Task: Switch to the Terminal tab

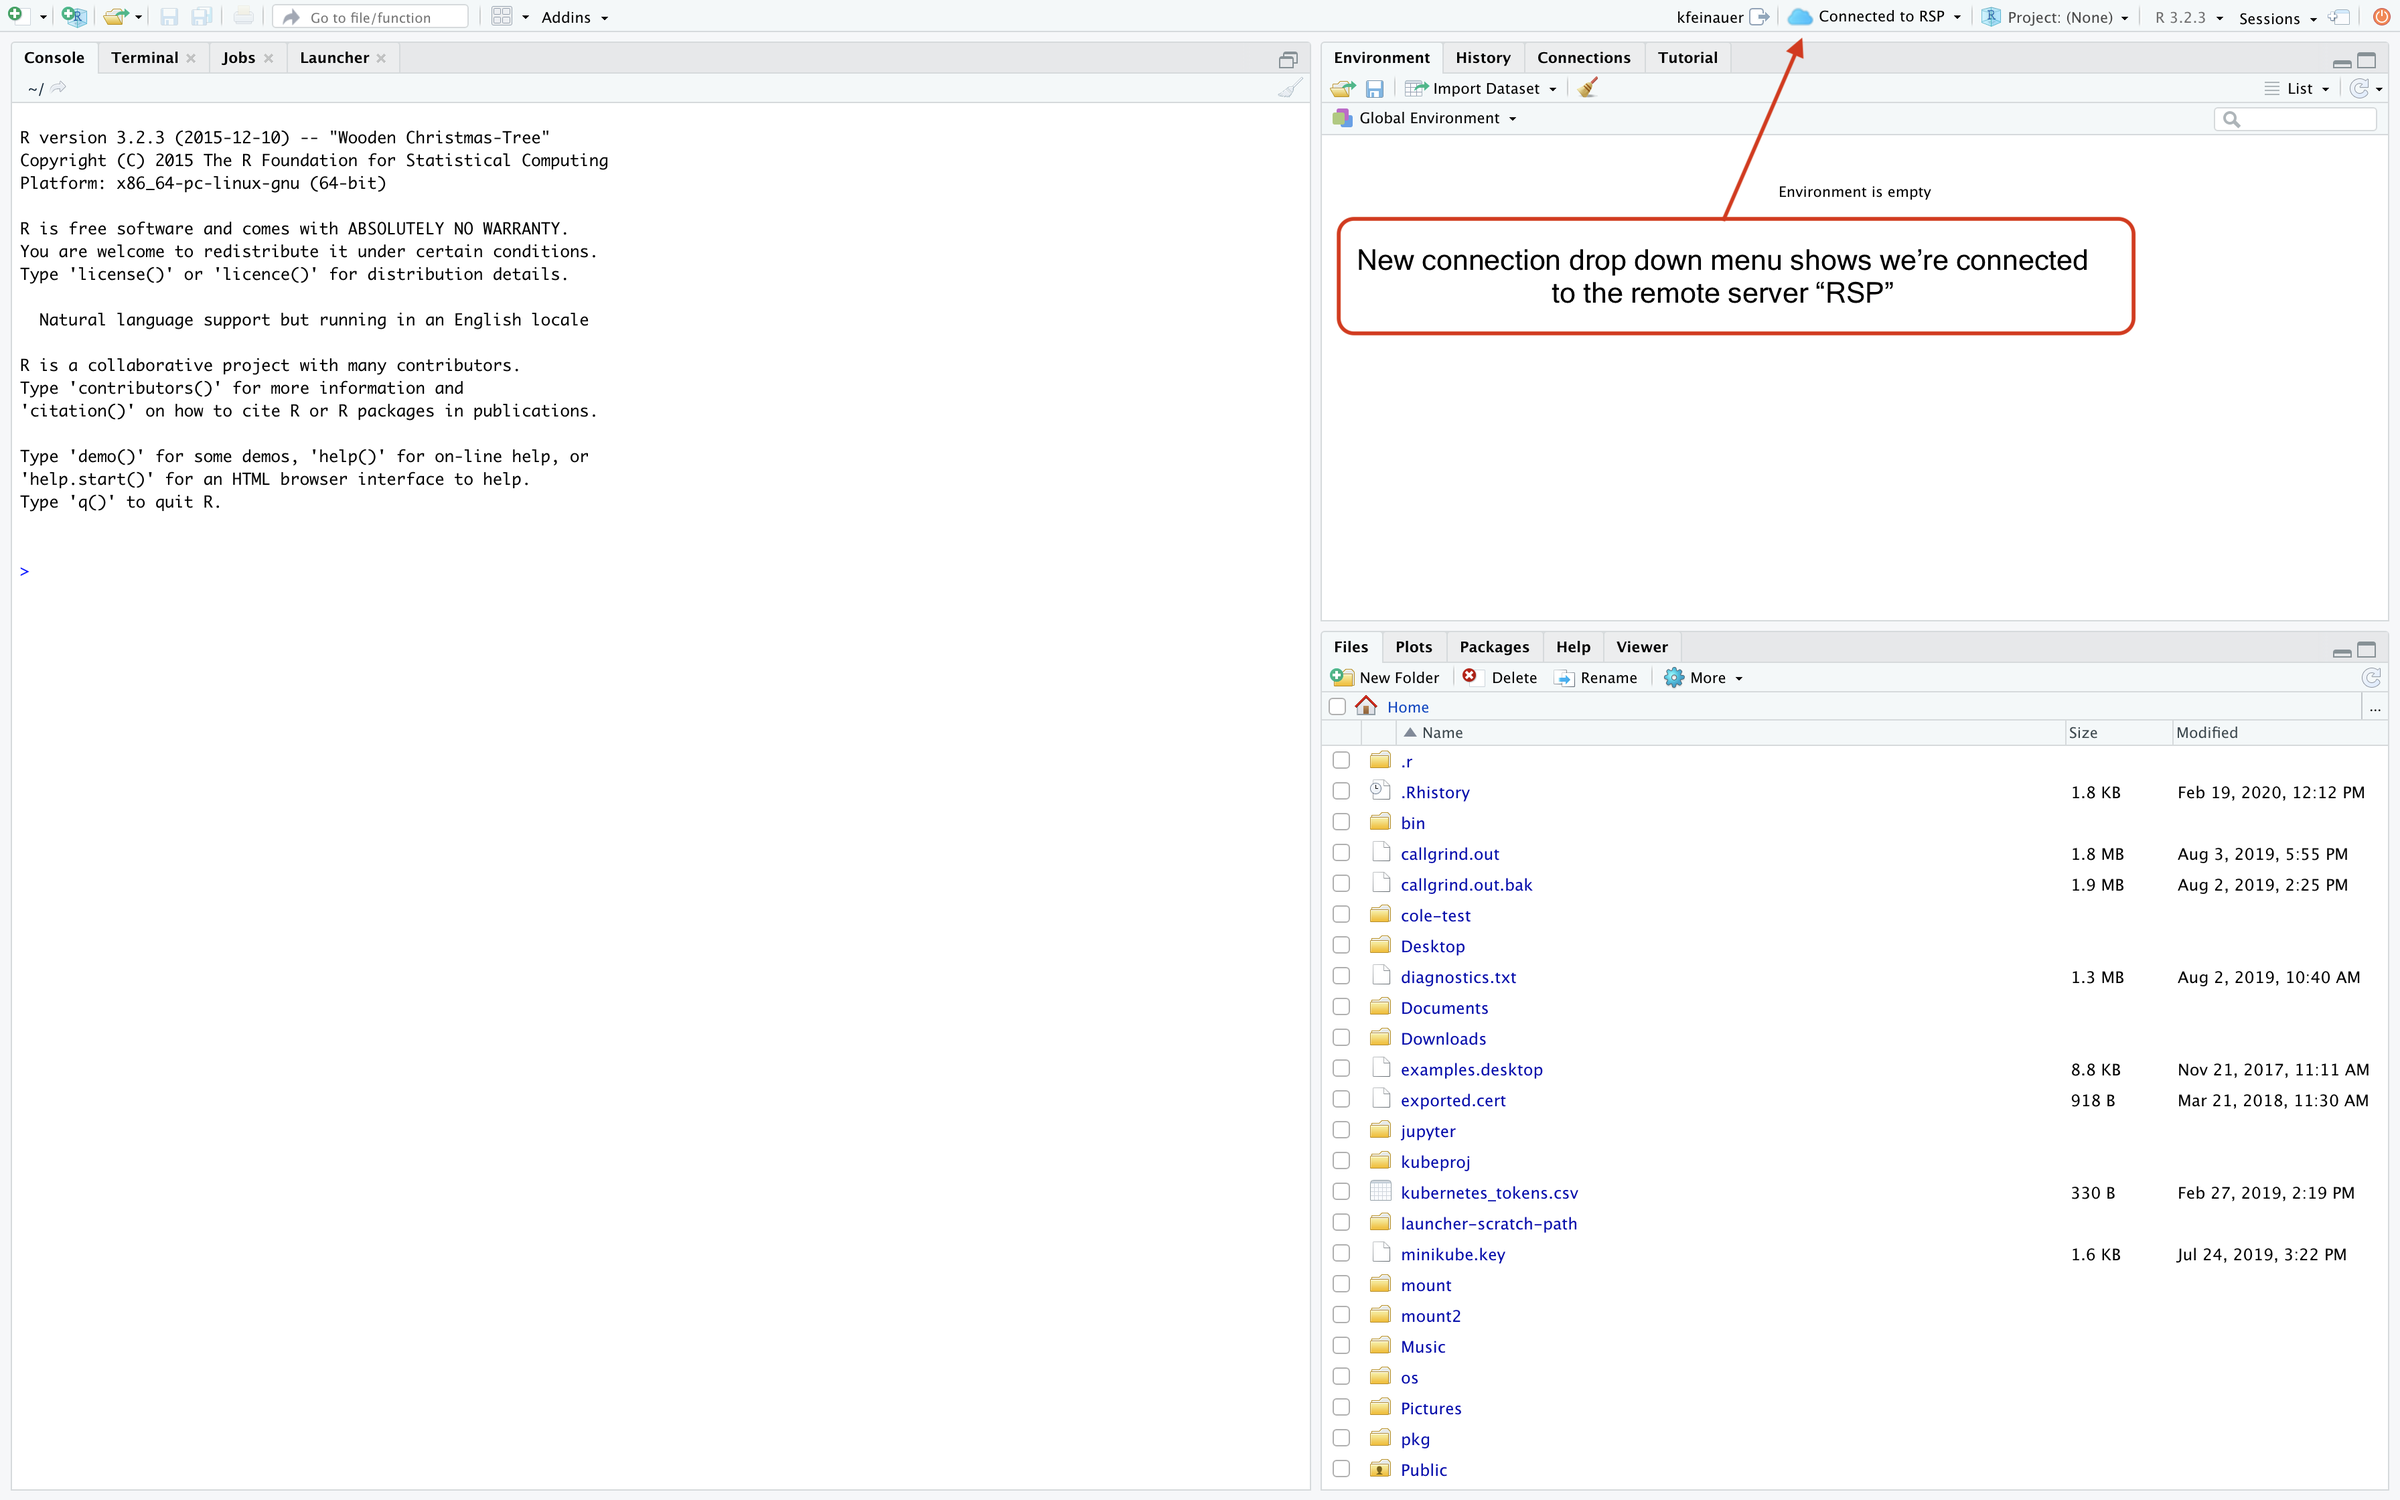Action: point(145,58)
